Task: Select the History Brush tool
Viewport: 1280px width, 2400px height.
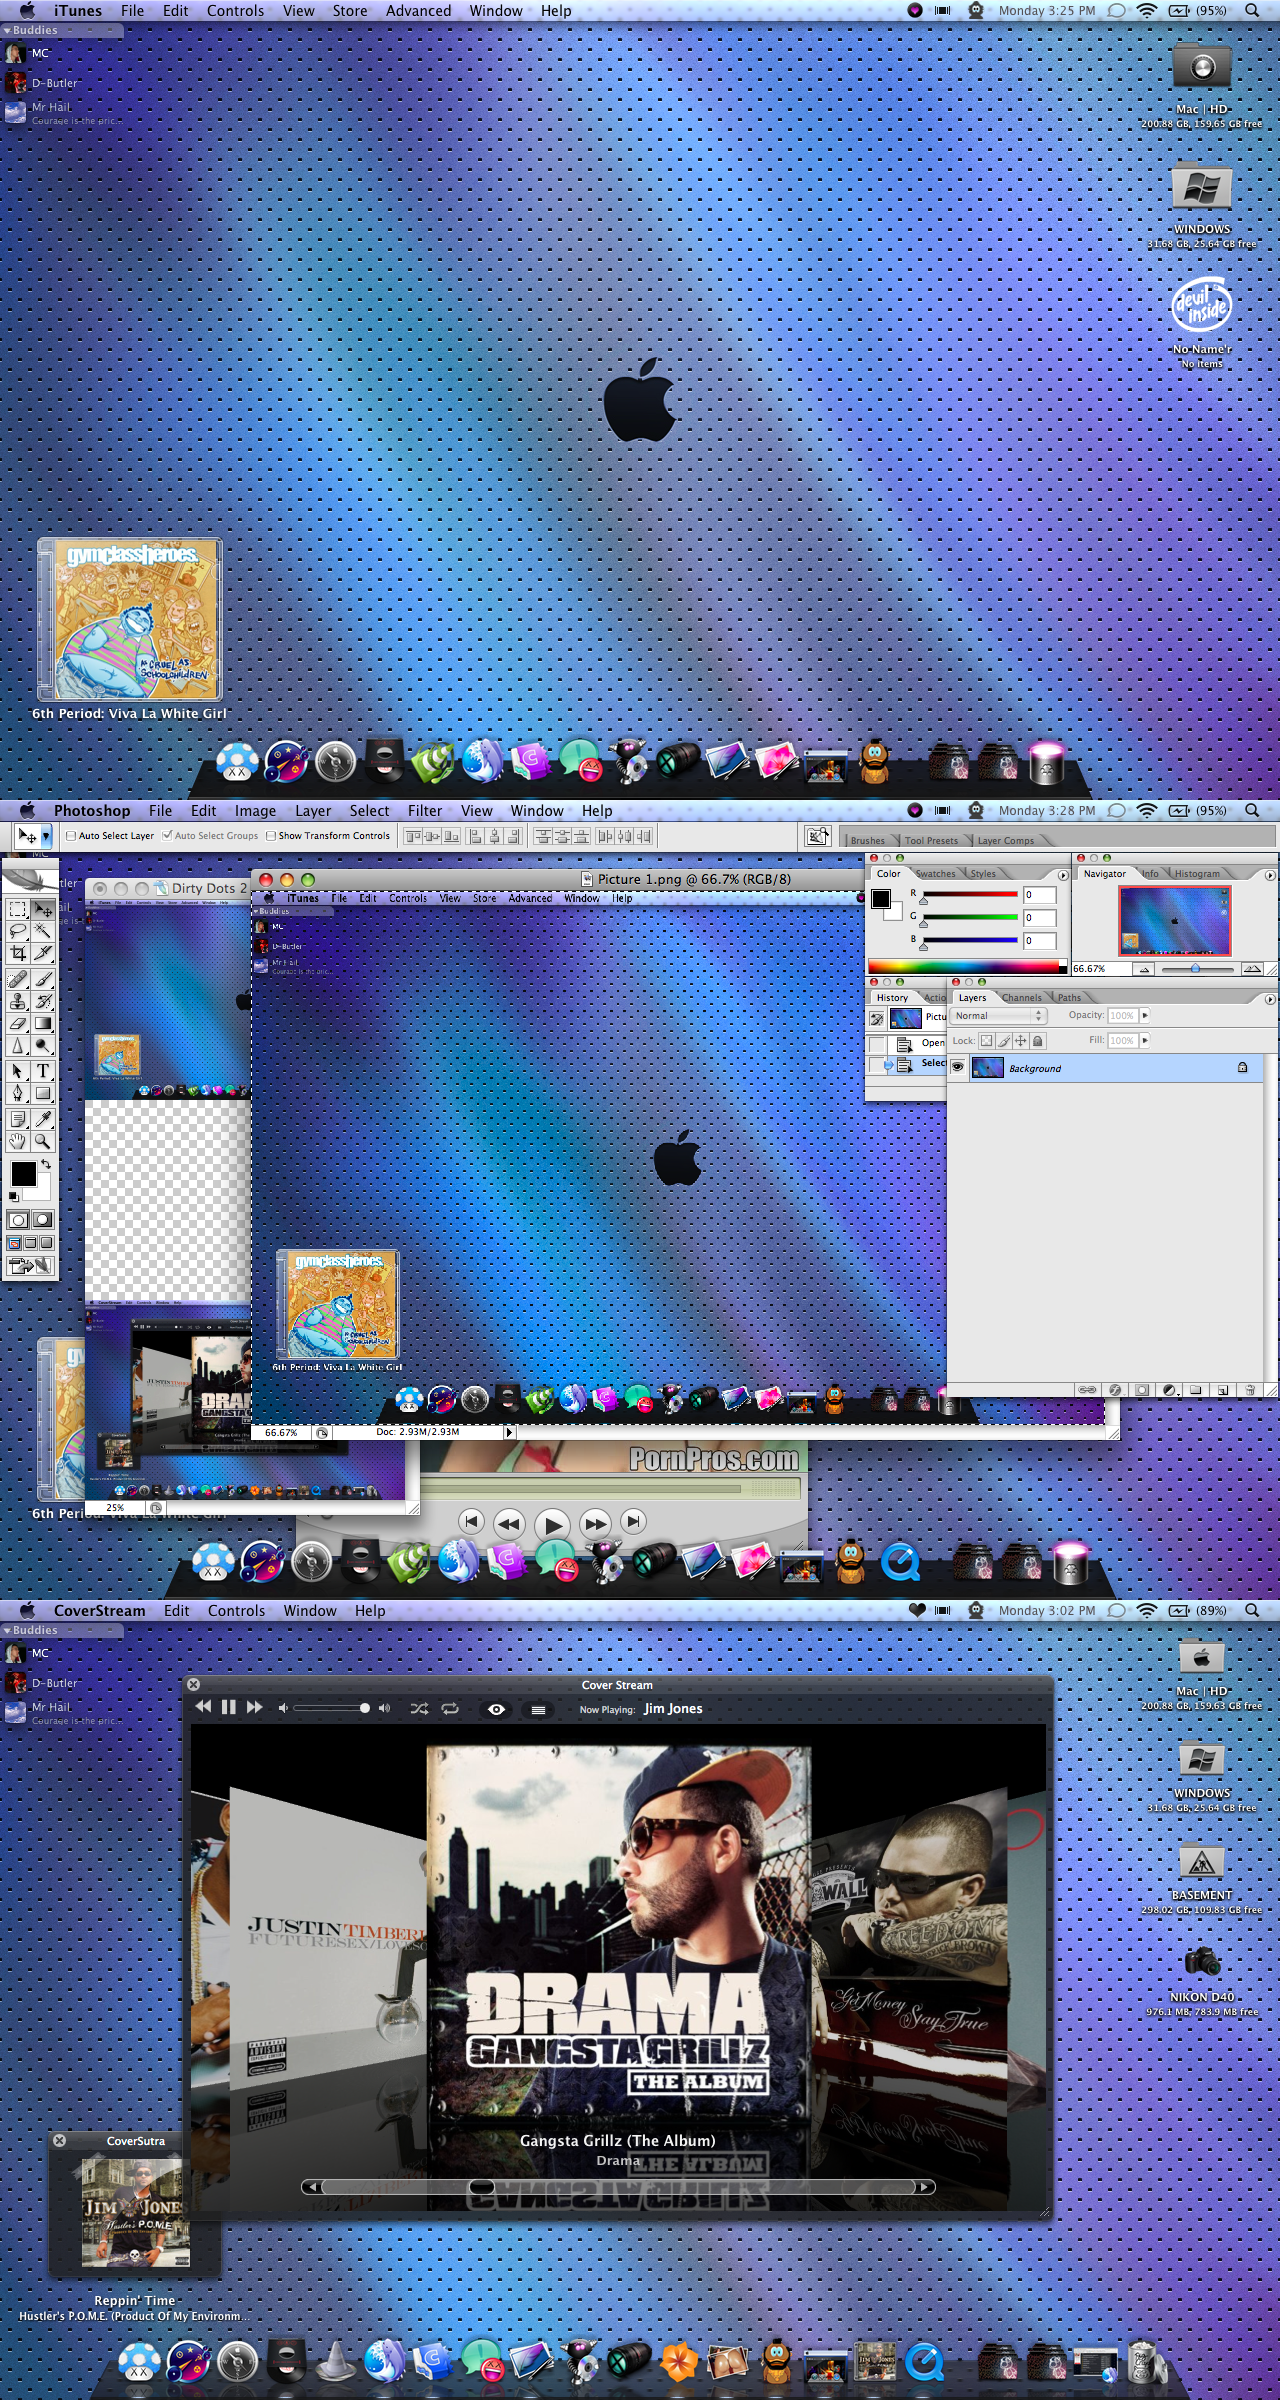Action: click(43, 1001)
